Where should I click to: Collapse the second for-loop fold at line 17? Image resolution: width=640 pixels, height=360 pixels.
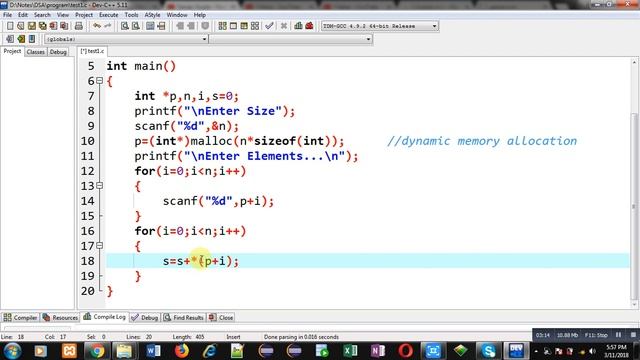click(99, 246)
